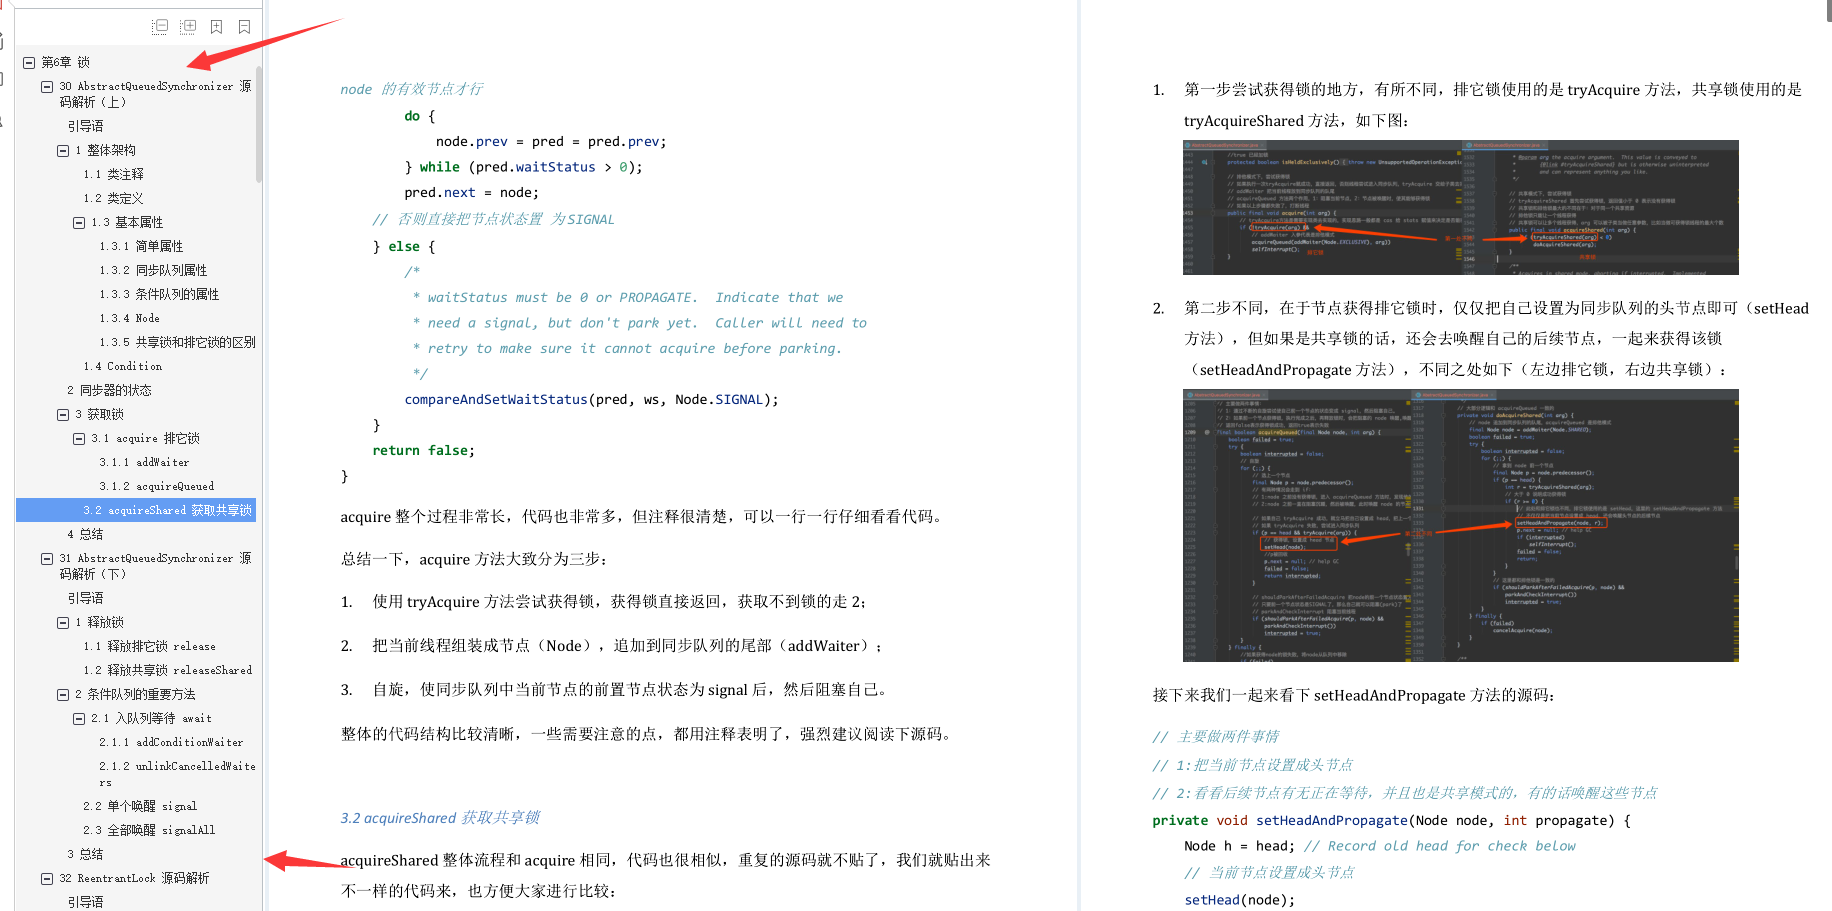
Task: Go to bookmark 2.2 单个唤醒 signal
Action: point(140,806)
